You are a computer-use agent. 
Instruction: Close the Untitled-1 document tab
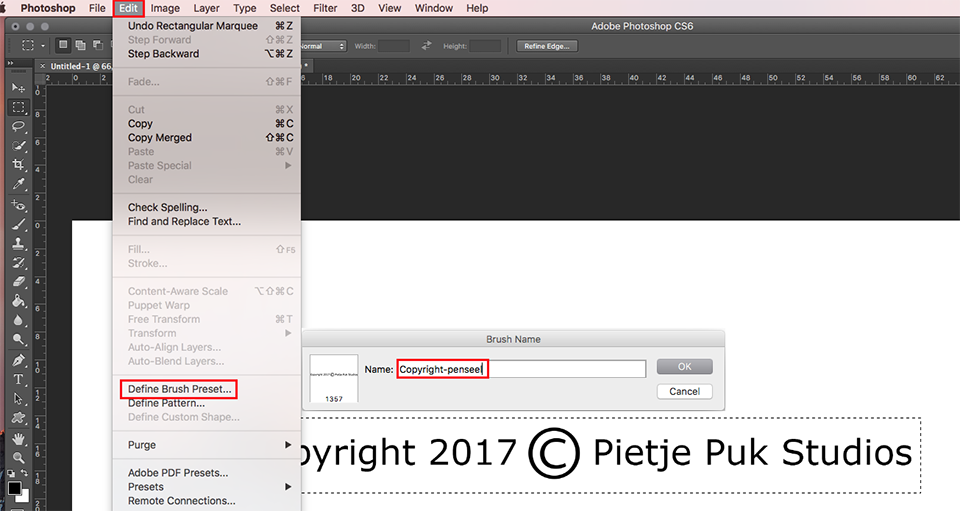42,66
